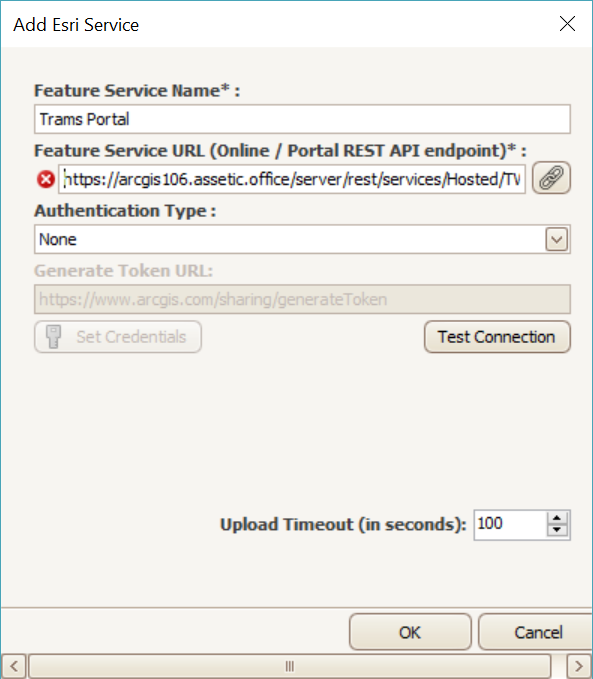Click the Generate Token URL field

click(302, 299)
